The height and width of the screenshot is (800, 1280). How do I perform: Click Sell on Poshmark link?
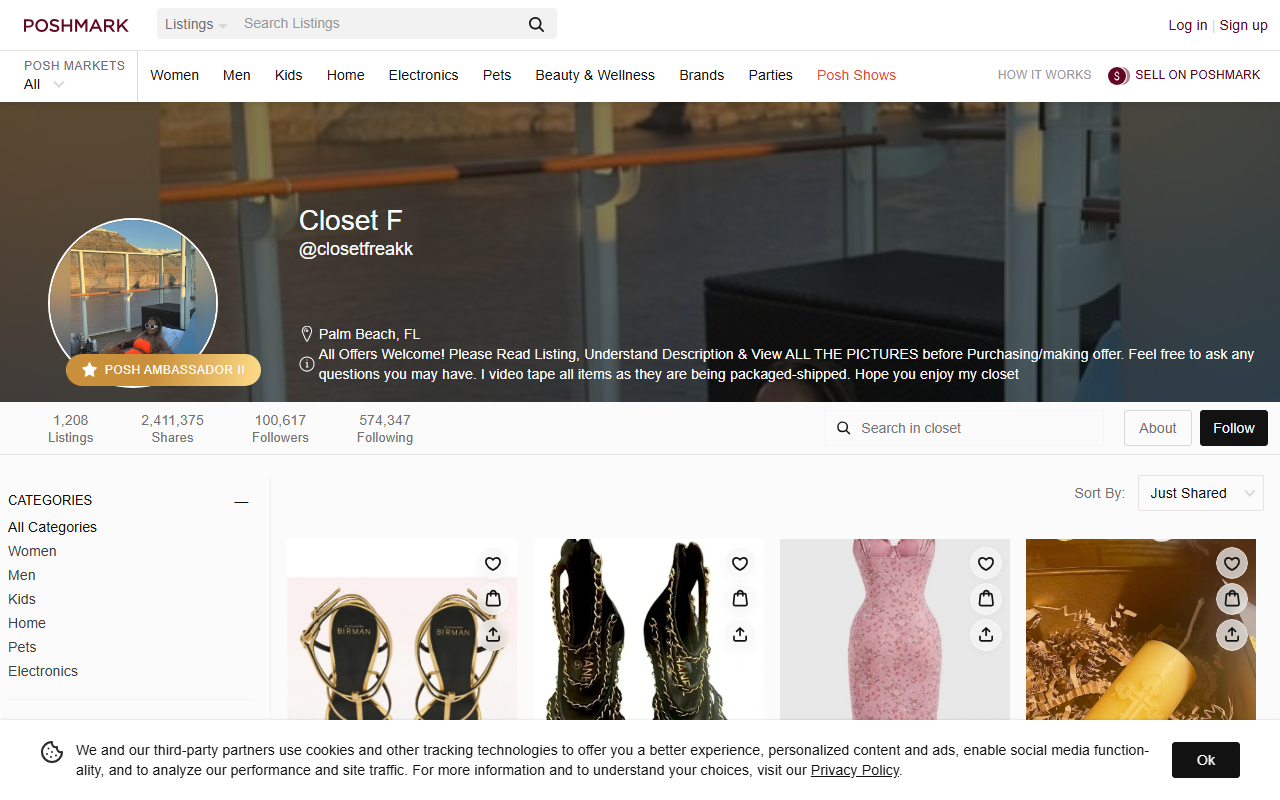[1198, 75]
